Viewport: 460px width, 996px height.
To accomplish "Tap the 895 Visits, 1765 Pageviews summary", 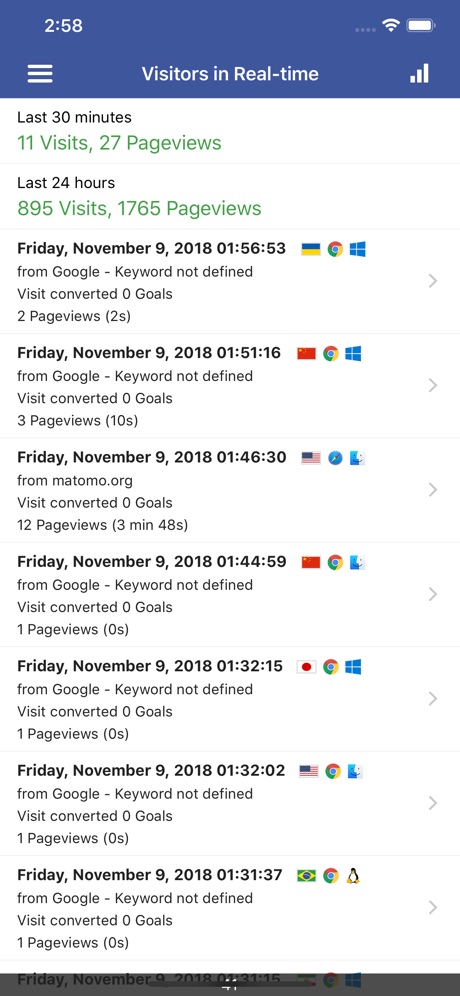I will pyautogui.click(x=139, y=208).
